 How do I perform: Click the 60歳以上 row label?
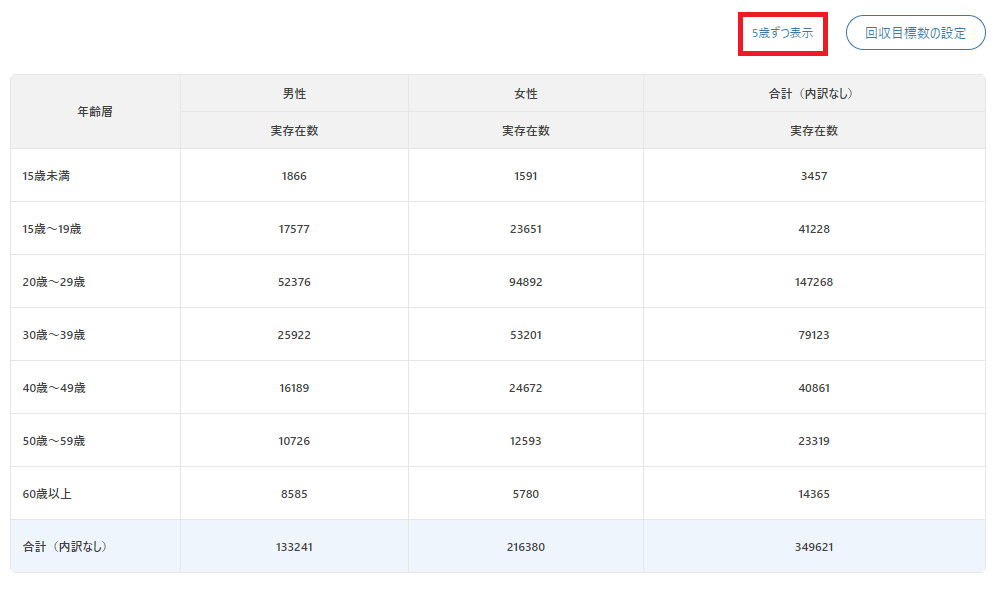[47, 494]
